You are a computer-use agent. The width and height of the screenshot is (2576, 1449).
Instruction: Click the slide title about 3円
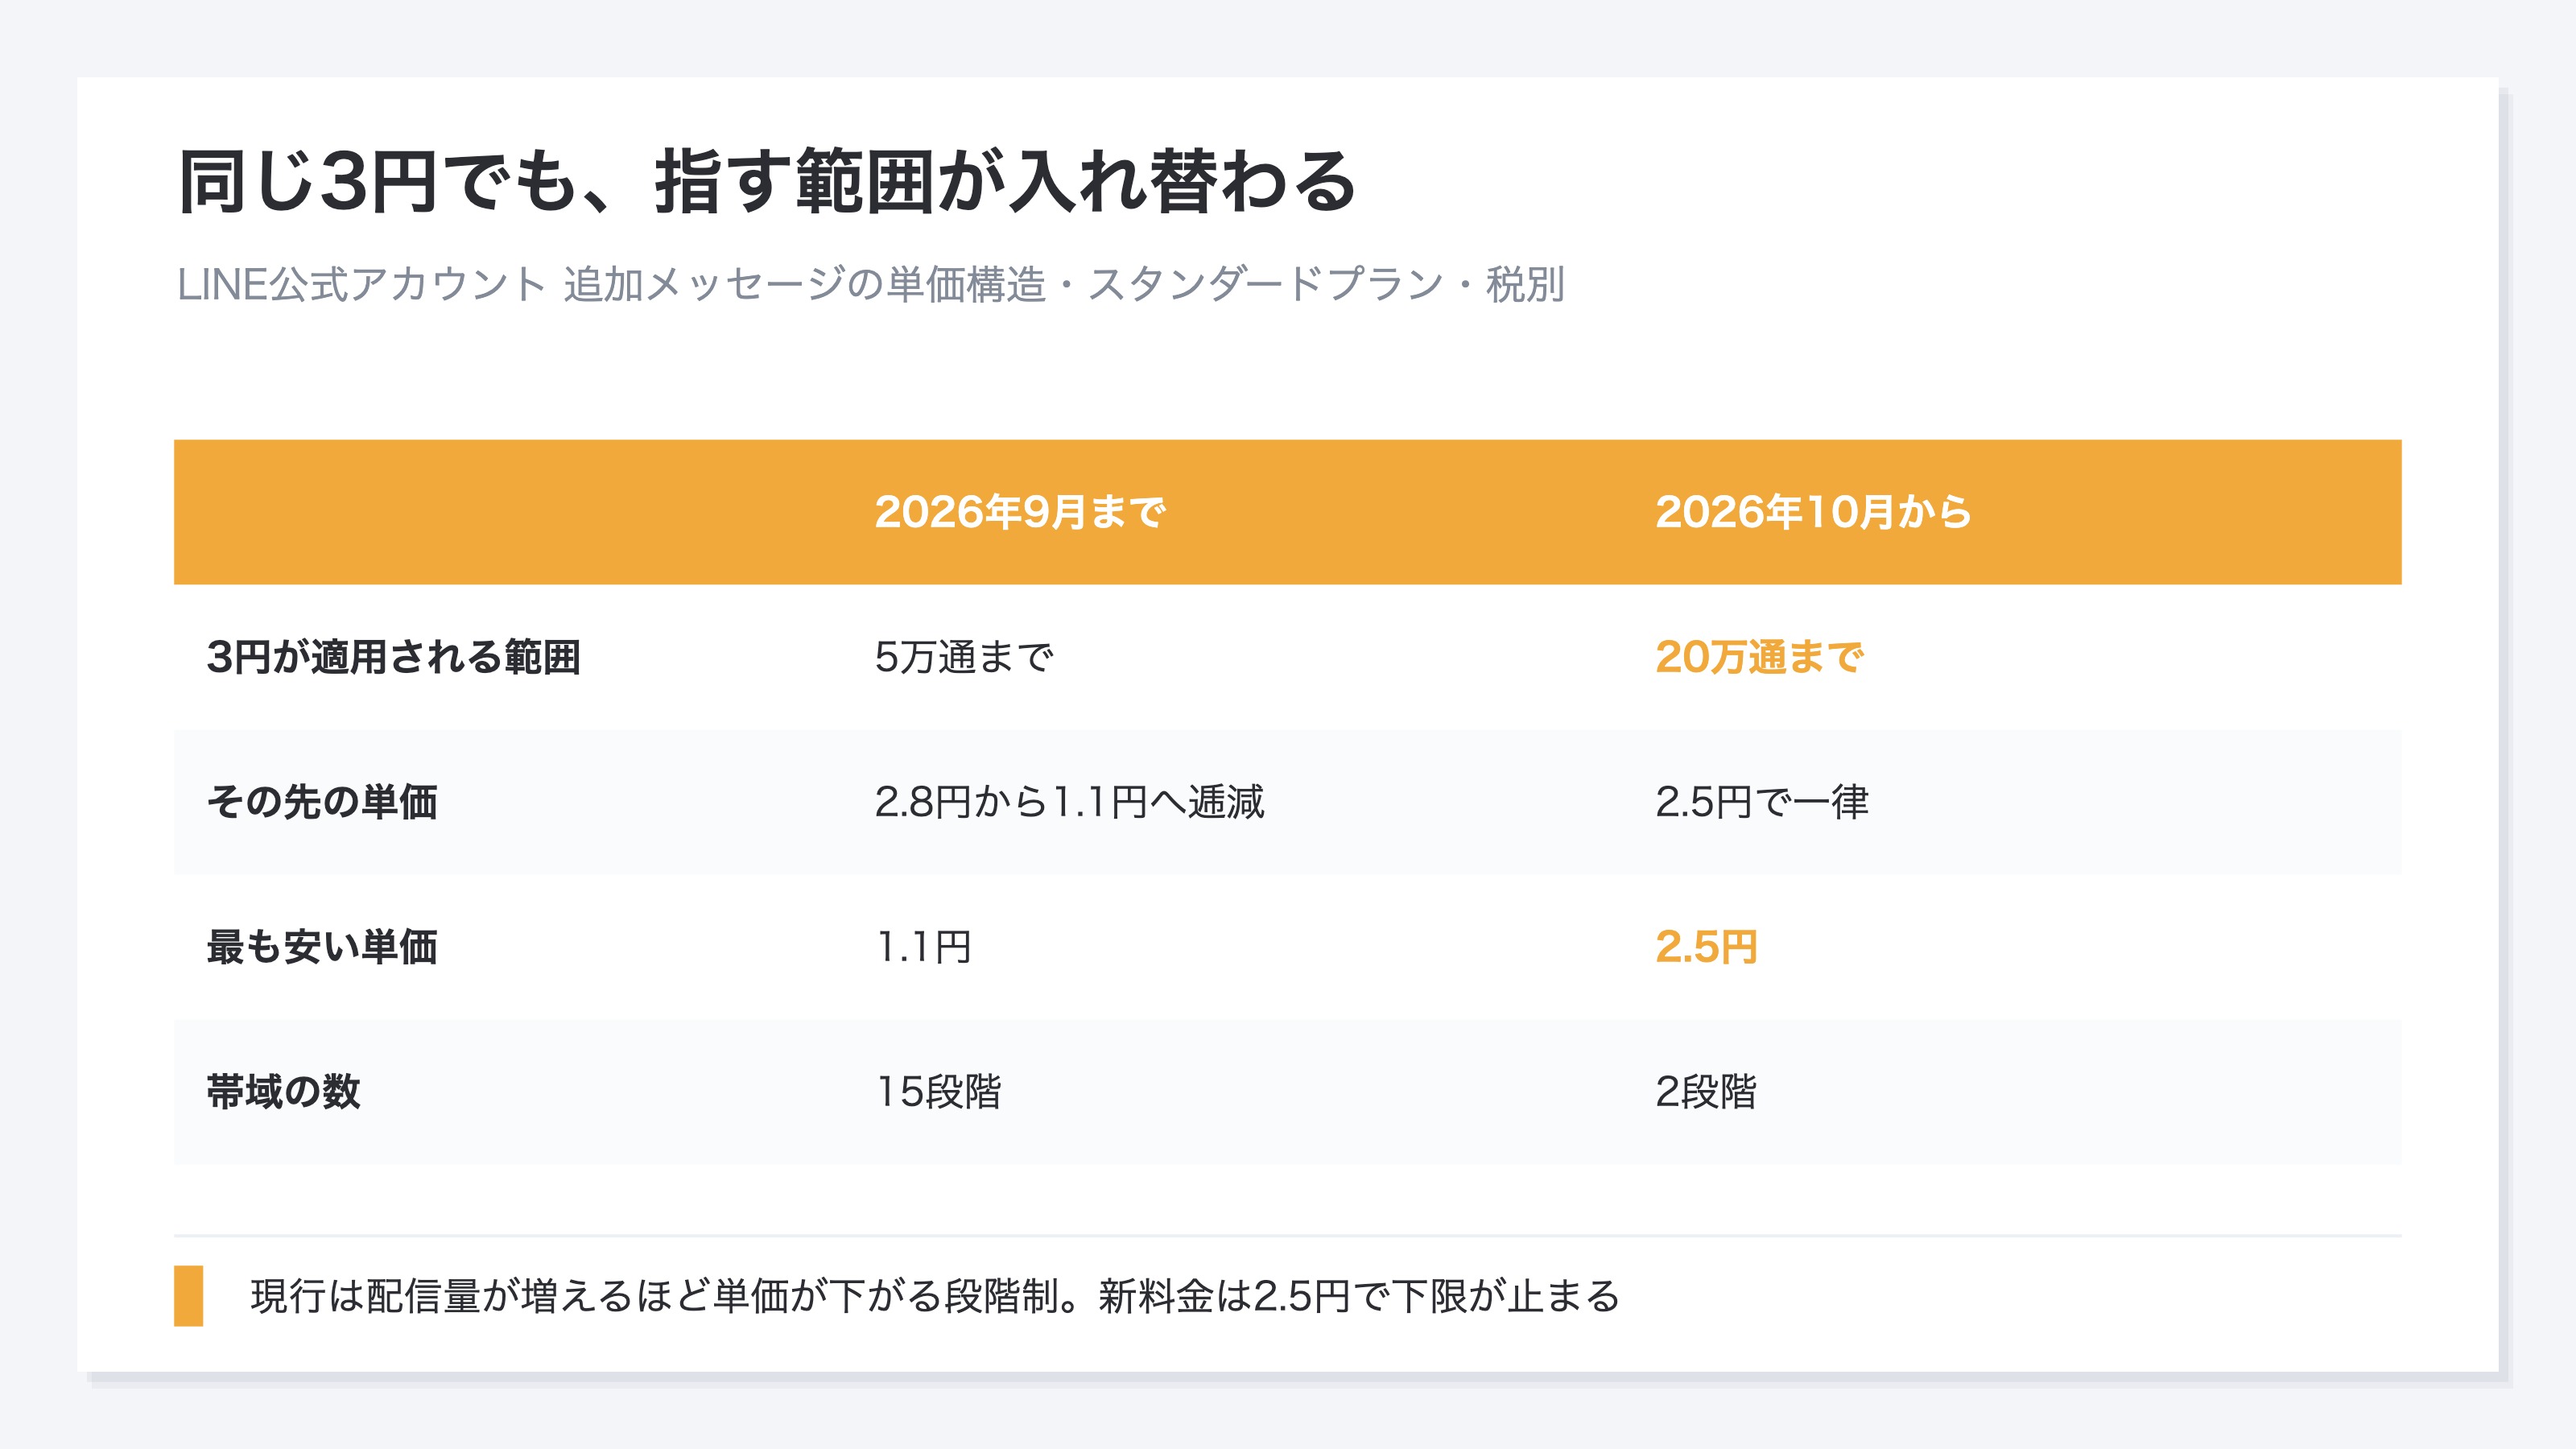[x=767, y=182]
